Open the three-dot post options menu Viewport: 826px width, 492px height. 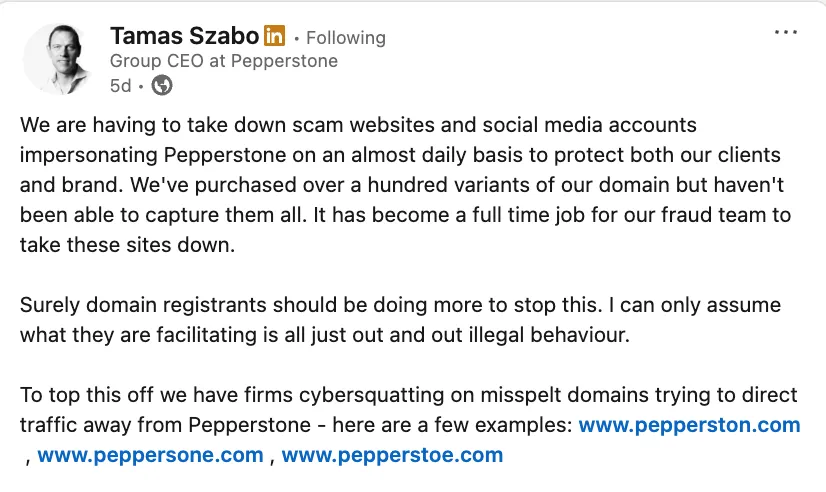tap(785, 32)
